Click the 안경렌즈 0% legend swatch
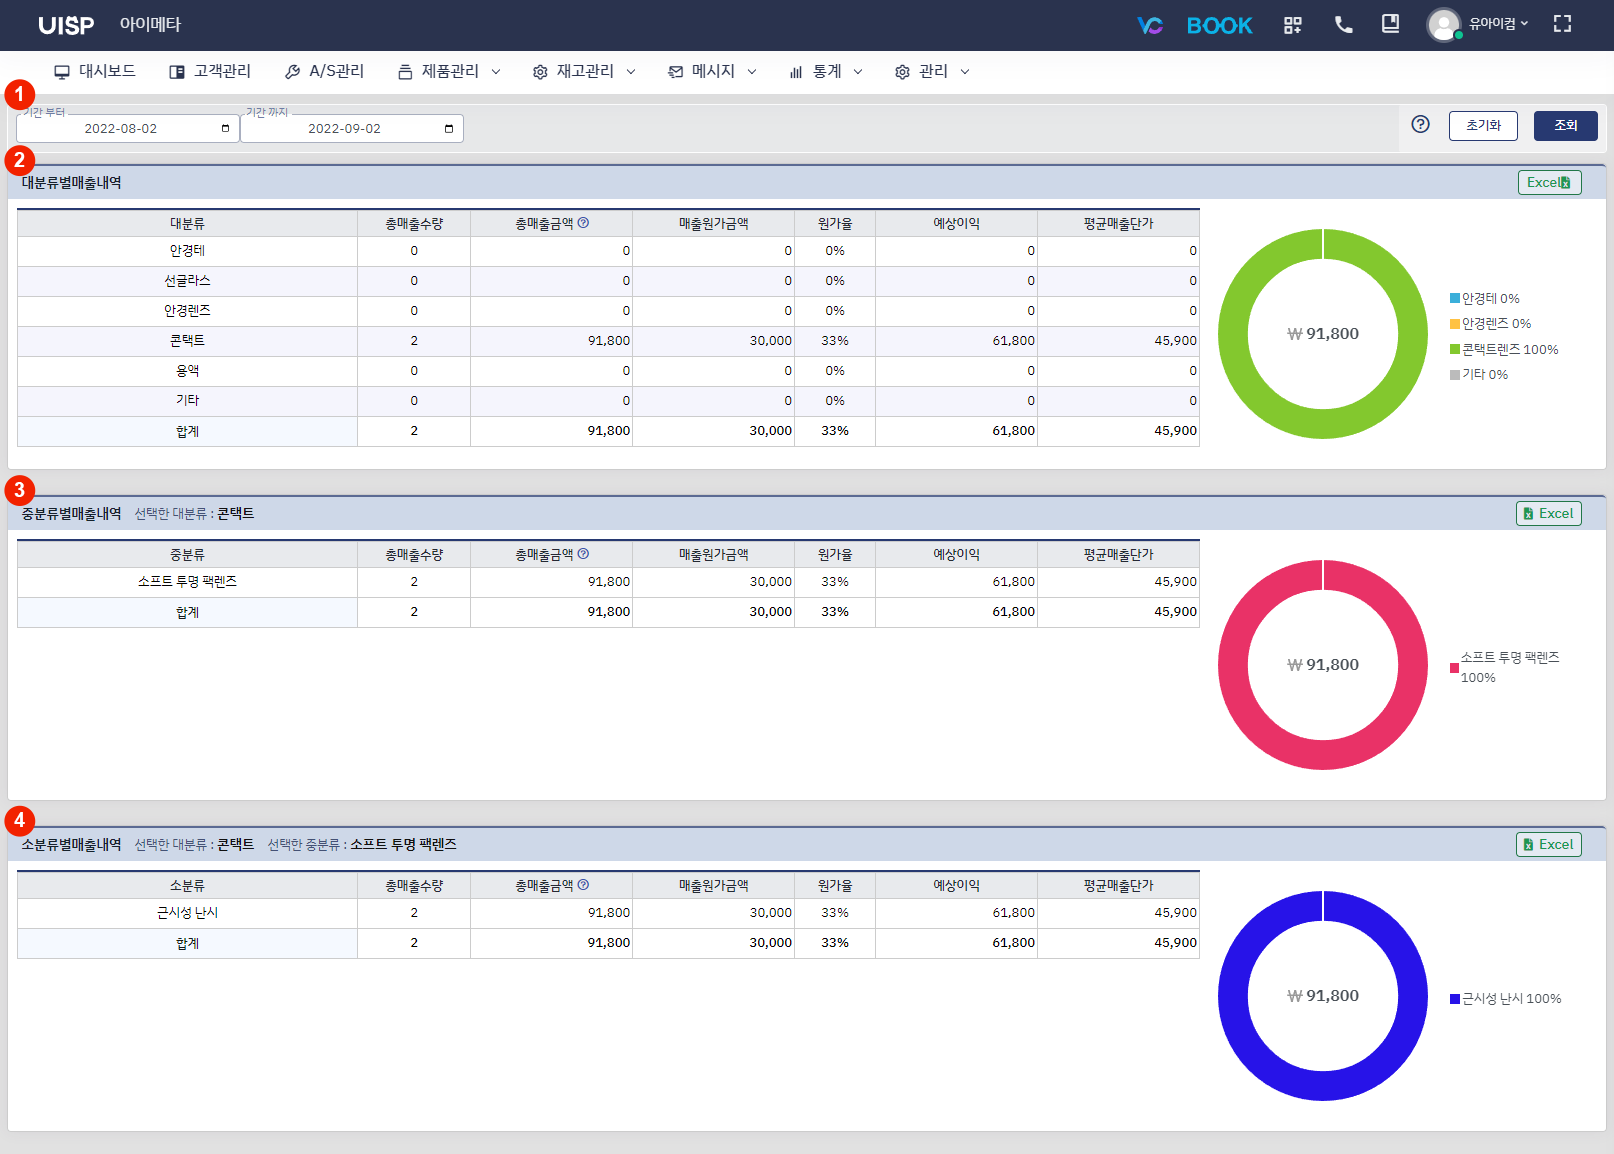Viewport: 1614px width, 1154px height. coord(1455,324)
